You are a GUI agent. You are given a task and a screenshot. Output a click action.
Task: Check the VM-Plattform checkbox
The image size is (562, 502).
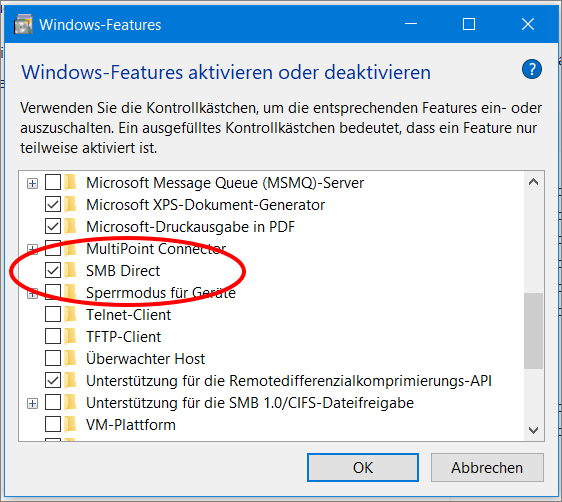tap(53, 425)
